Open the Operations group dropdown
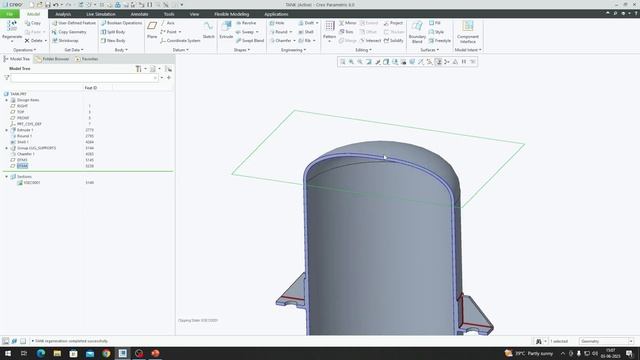 point(24,50)
